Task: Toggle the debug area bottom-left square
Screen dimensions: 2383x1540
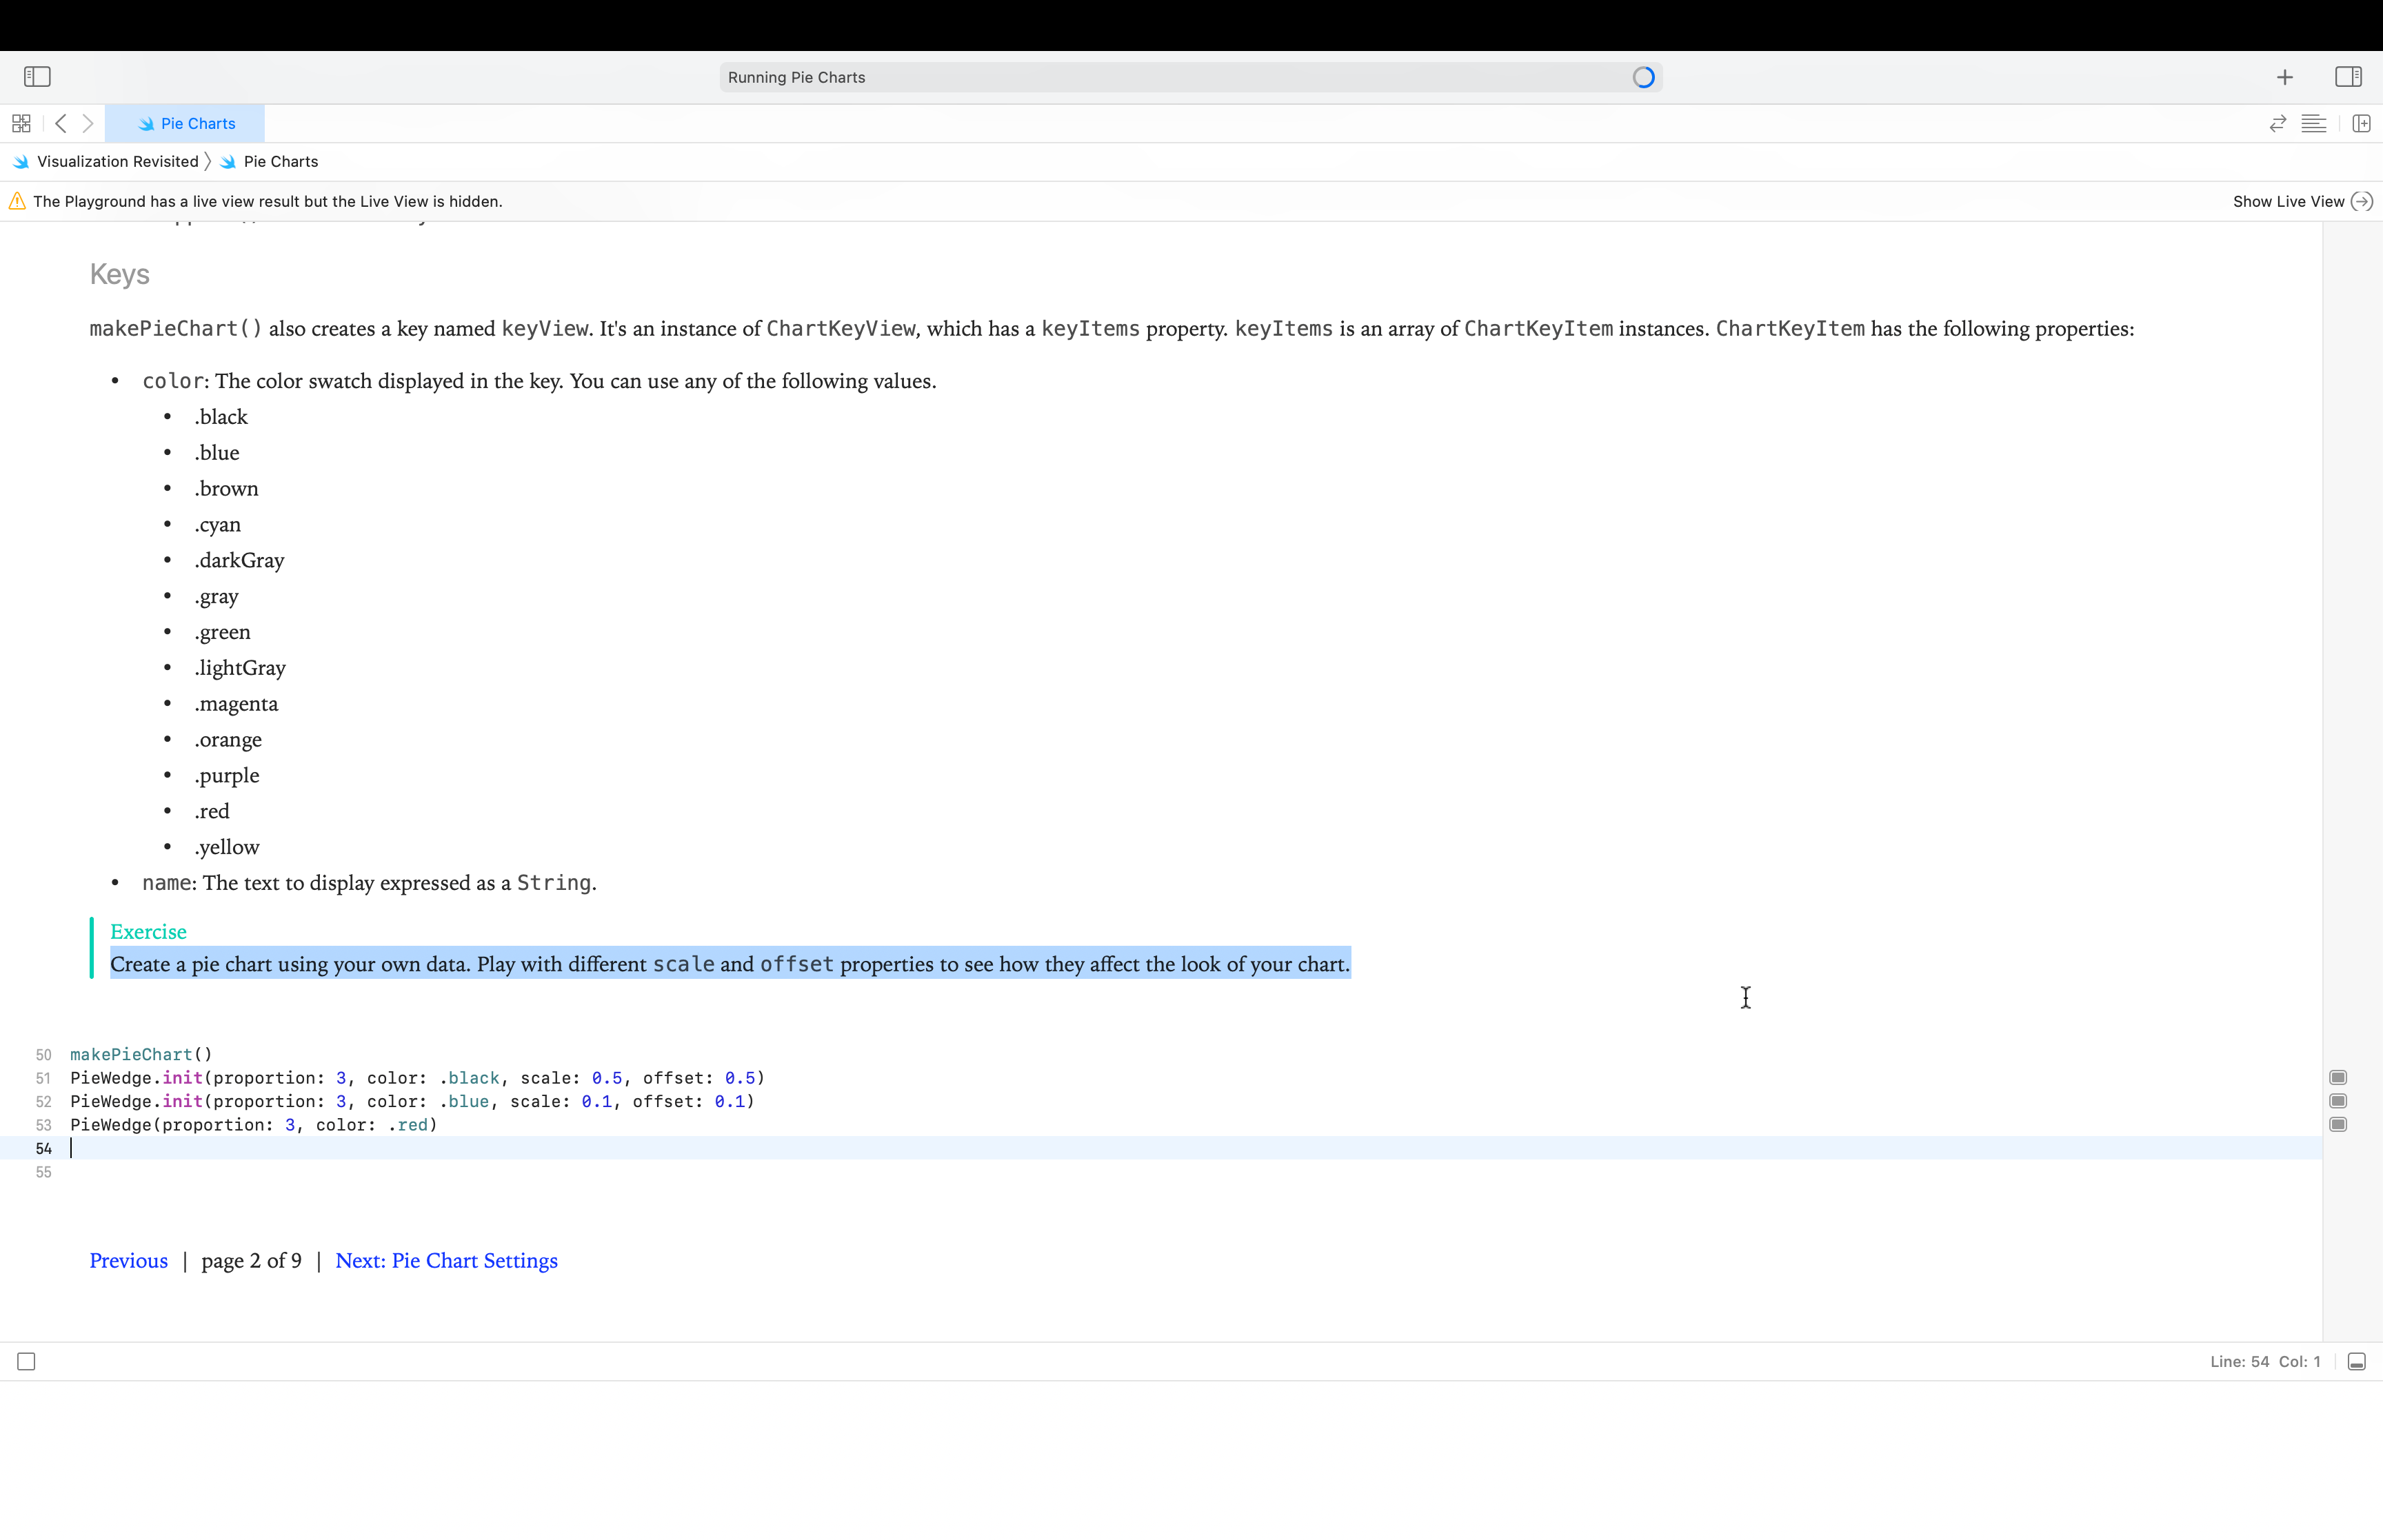Action: pos(26,1361)
